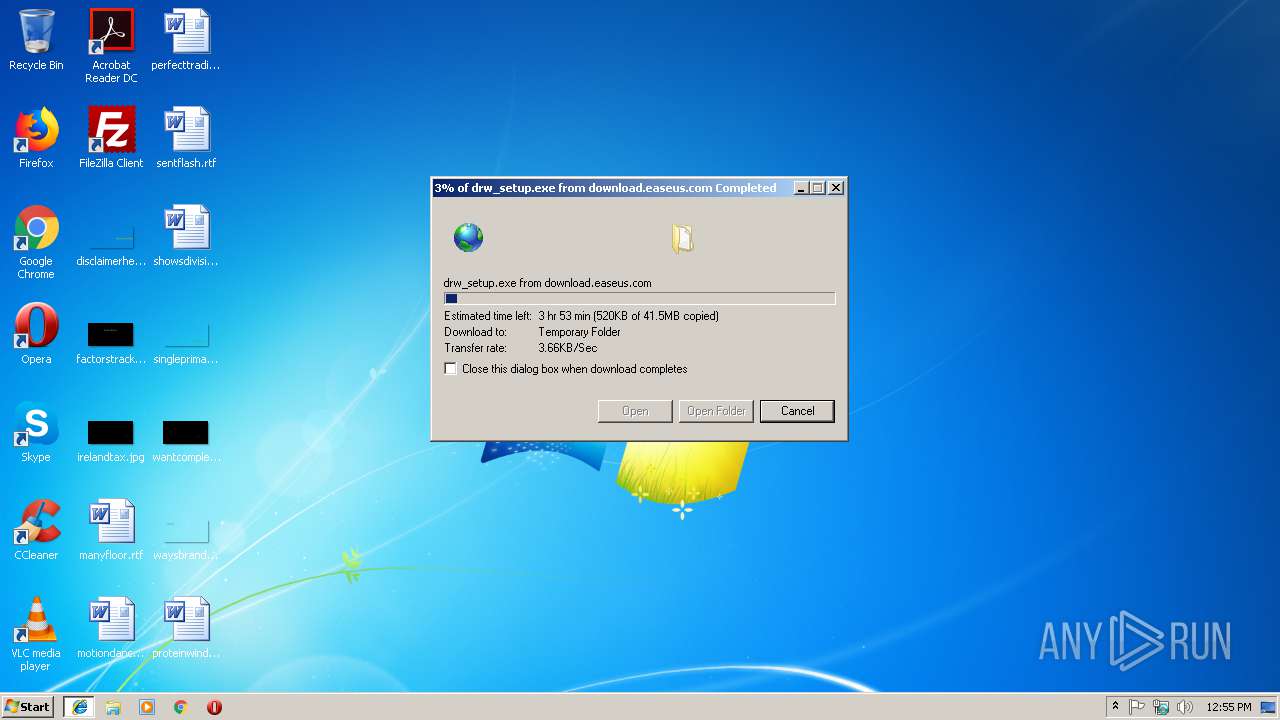The height and width of the screenshot is (720, 1280).
Task: Show hidden system tray icons
Action: (1115, 707)
